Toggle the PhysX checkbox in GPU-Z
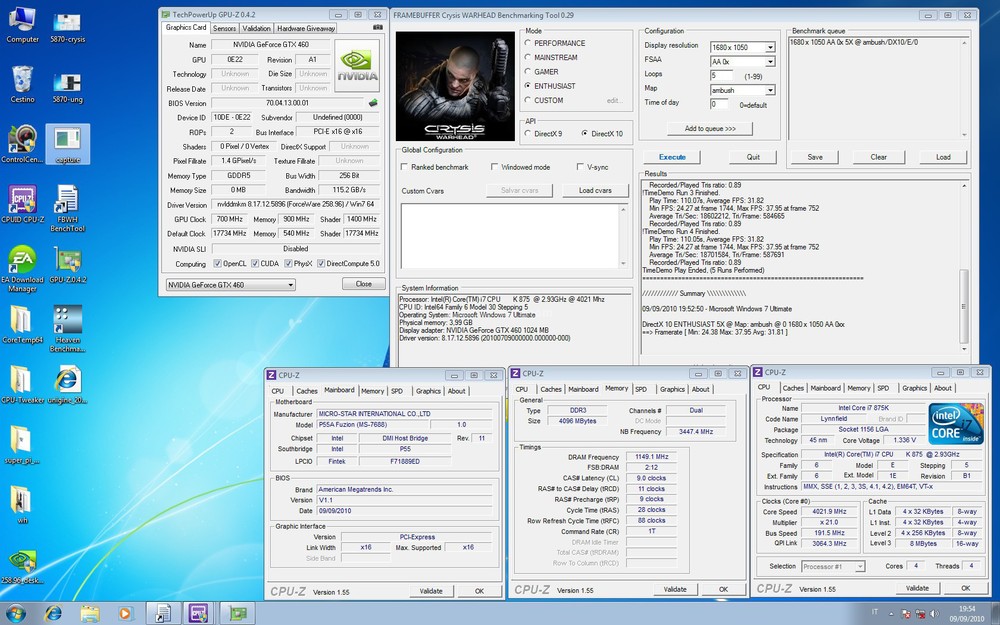This screenshot has height=625, width=1000. [288, 263]
